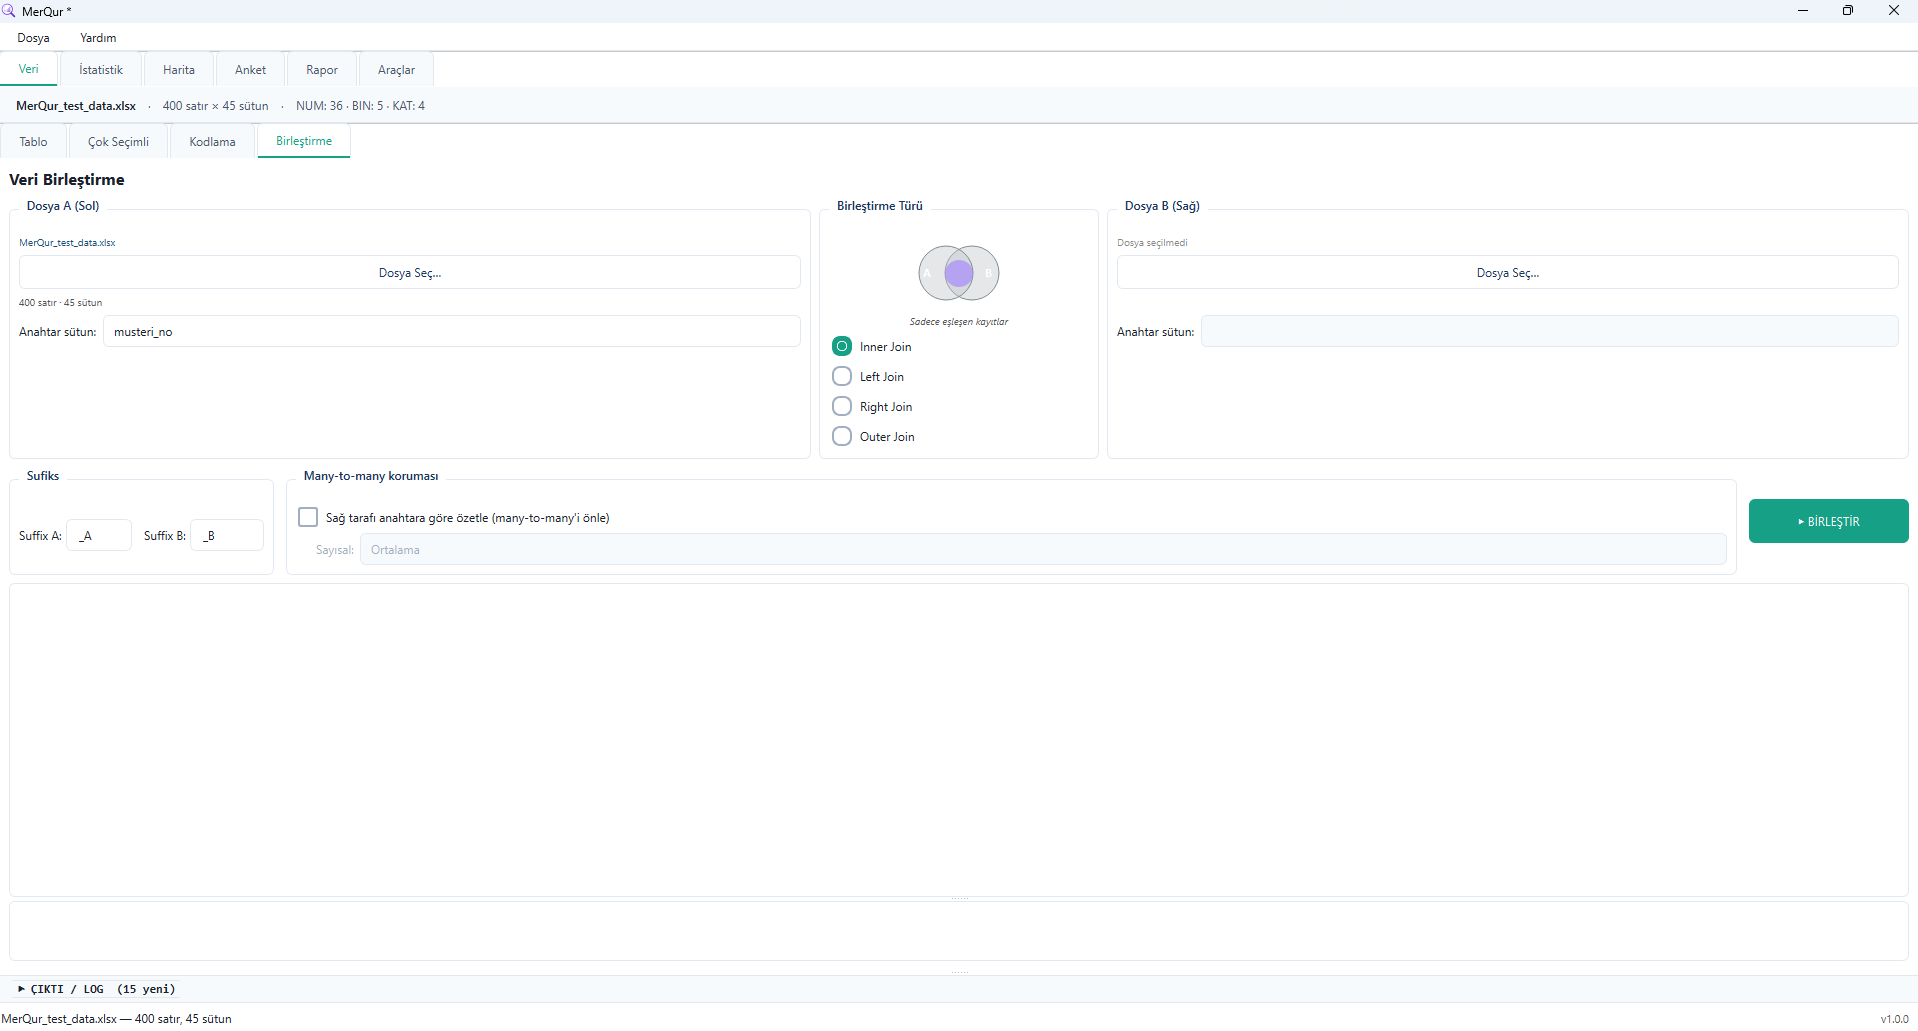Screen dimensions: 1918x1031
Task: Select the Birleştirme sub-tab
Action: [304, 141]
